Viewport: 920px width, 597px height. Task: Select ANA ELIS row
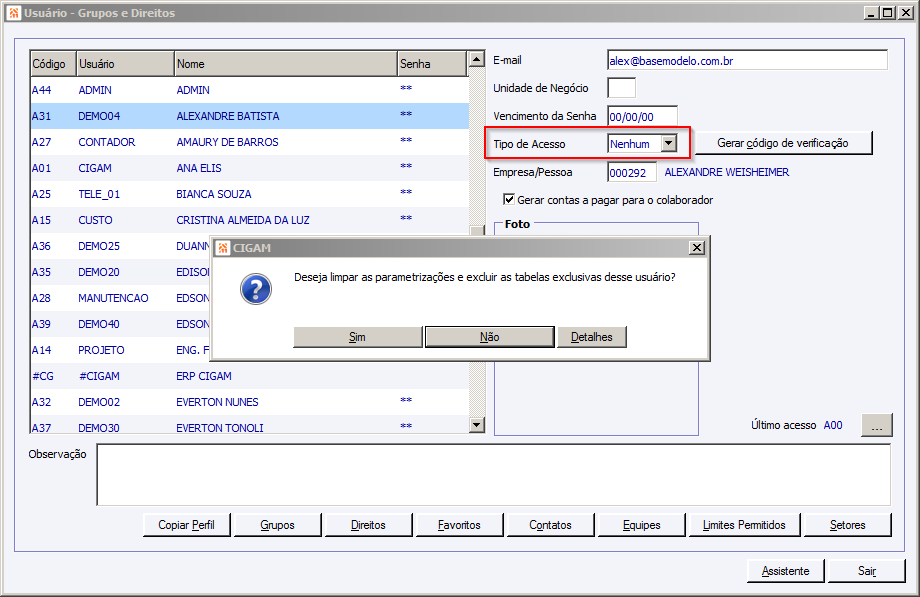(250, 168)
